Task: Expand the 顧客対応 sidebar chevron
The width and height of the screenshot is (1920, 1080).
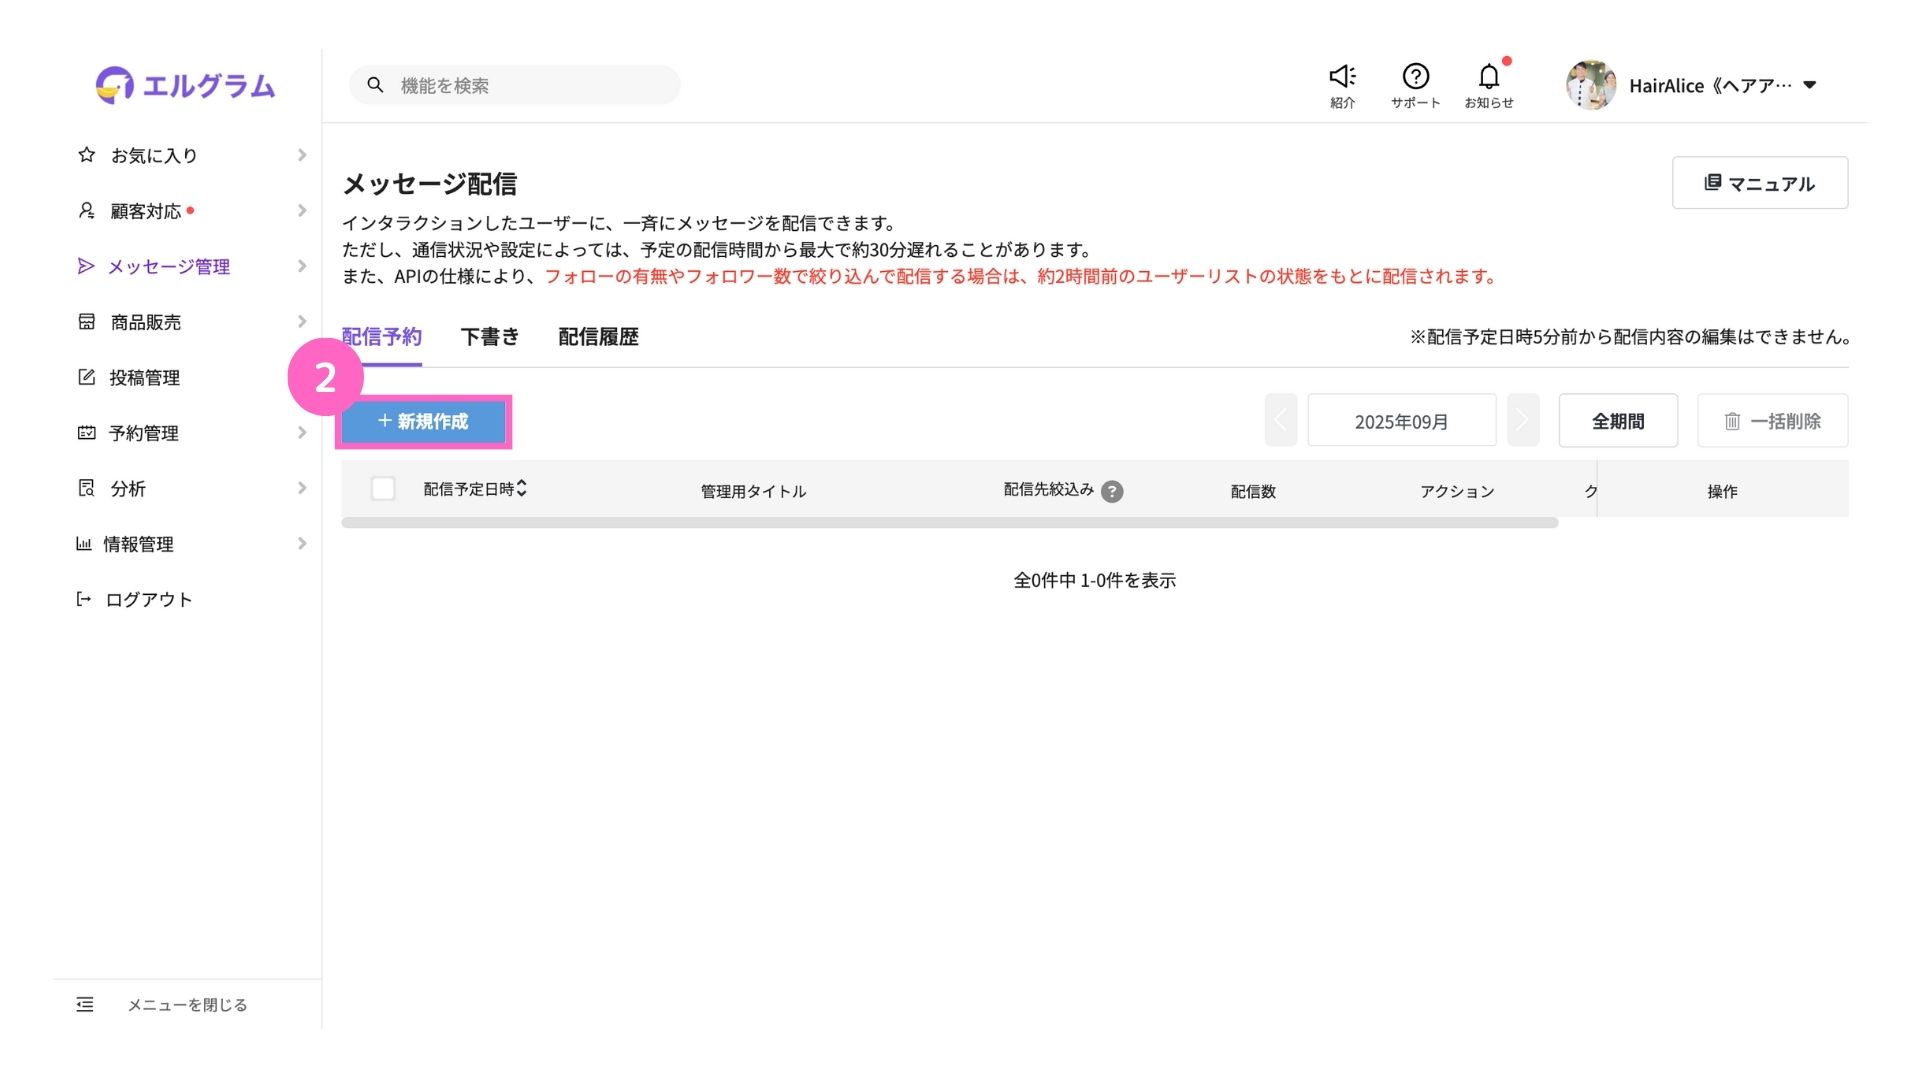Action: [301, 211]
